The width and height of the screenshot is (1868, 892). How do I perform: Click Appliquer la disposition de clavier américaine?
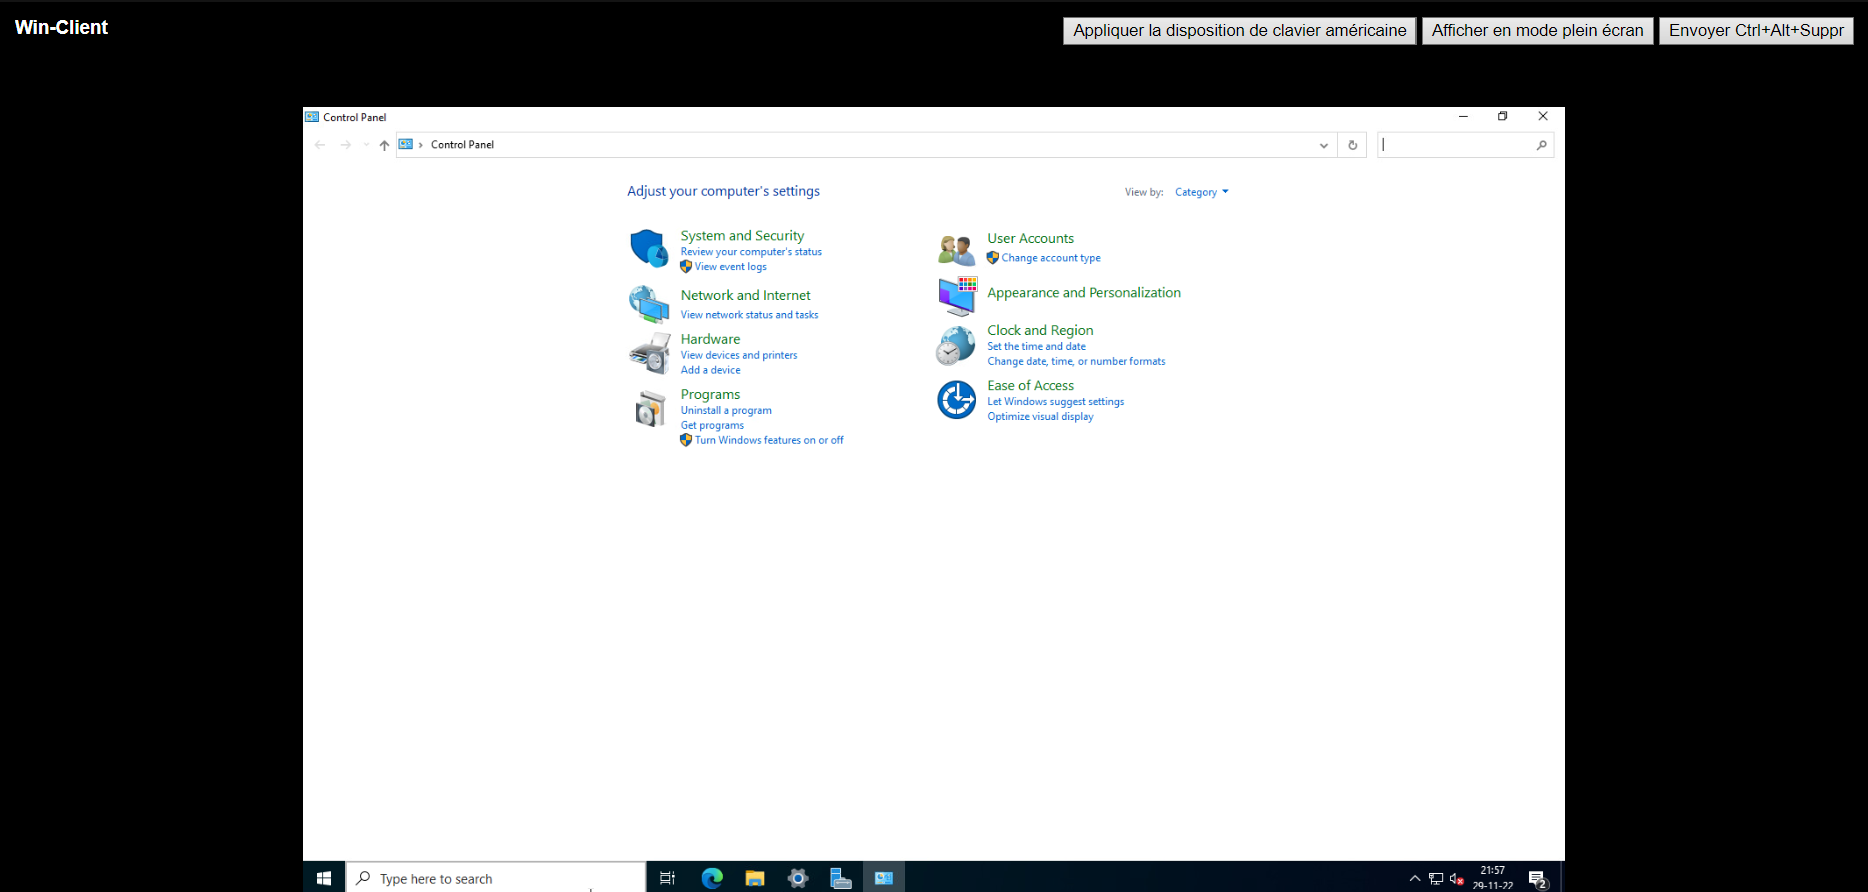[1240, 30]
